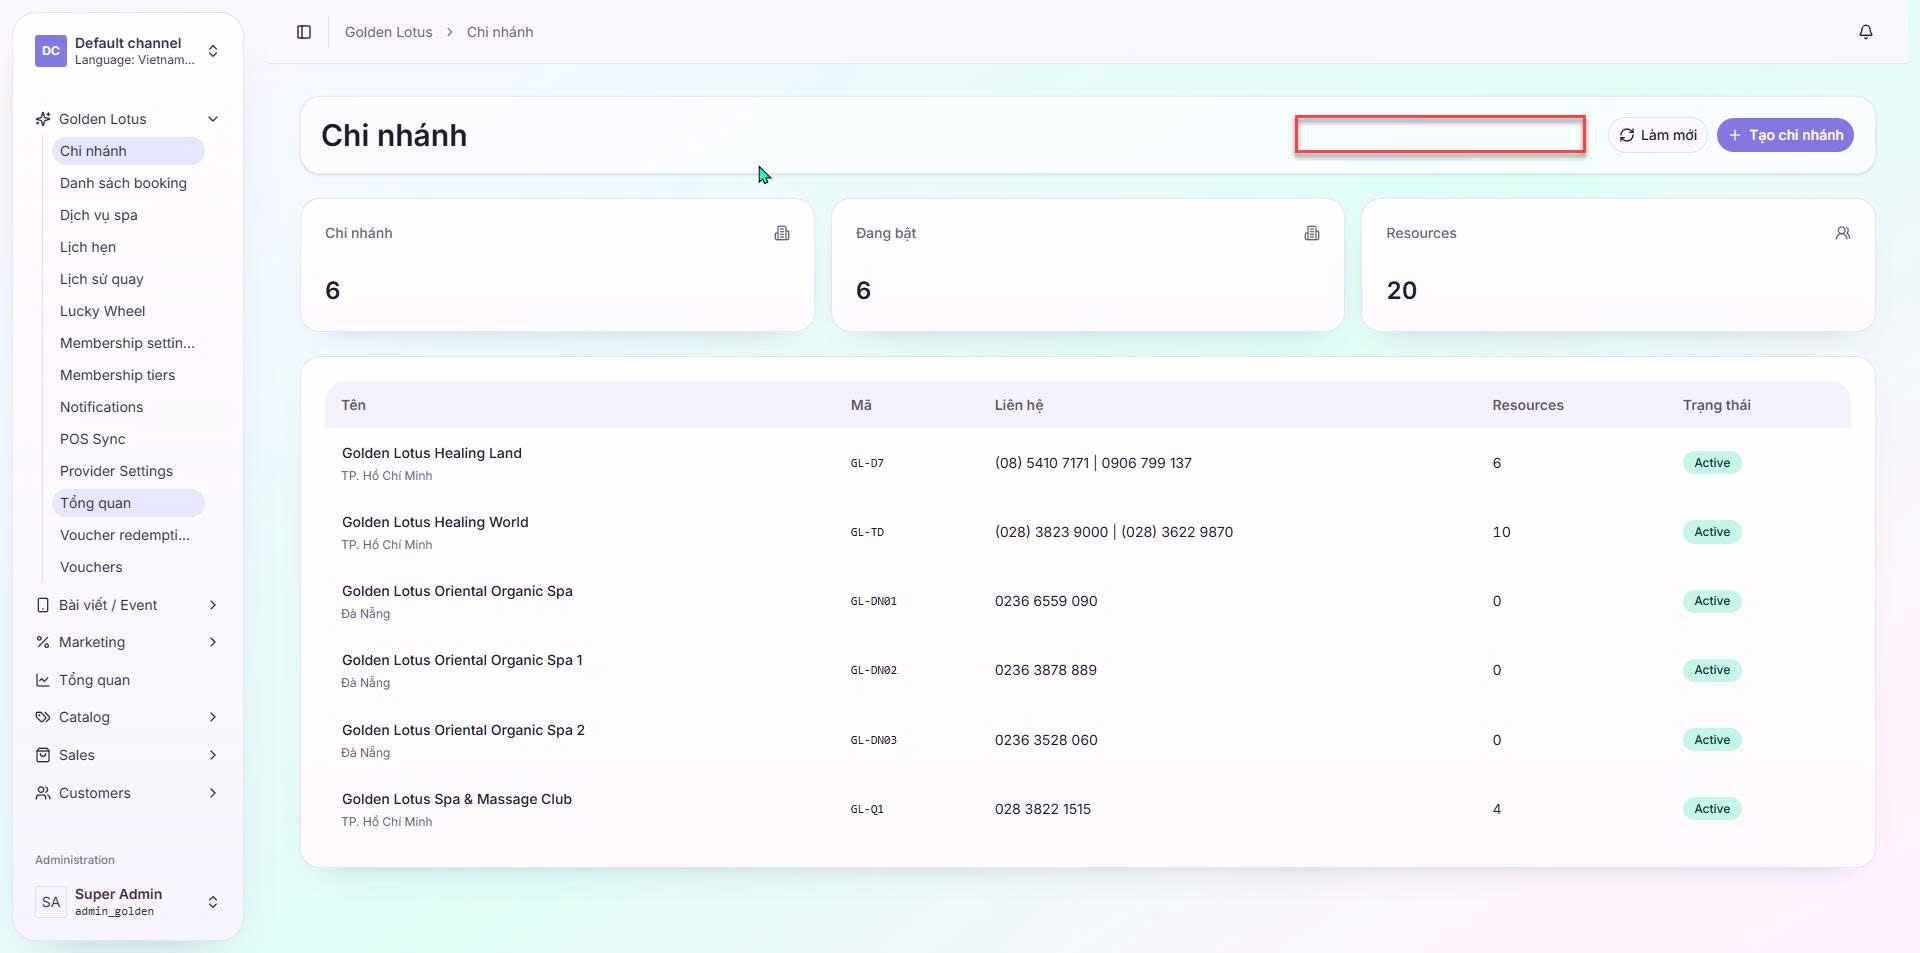Open Golden Lotus Healing World row

(x=1088, y=532)
